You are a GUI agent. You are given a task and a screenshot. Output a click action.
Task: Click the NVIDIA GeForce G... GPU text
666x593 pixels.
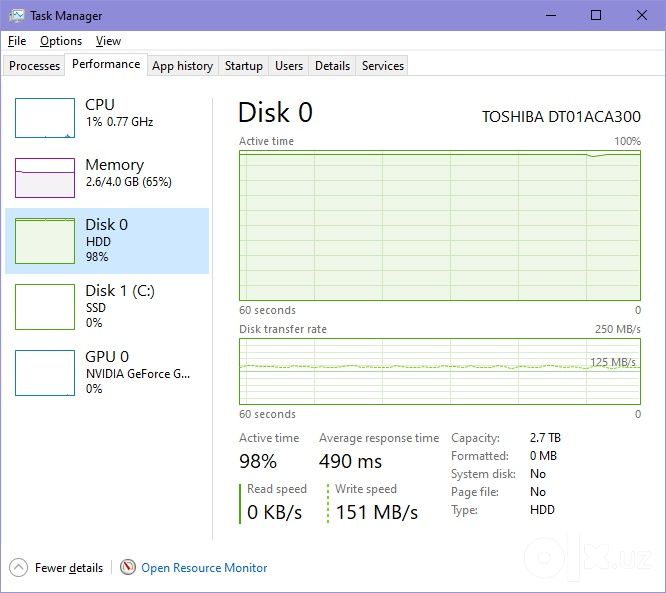pyautogui.click(x=138, y=374)
